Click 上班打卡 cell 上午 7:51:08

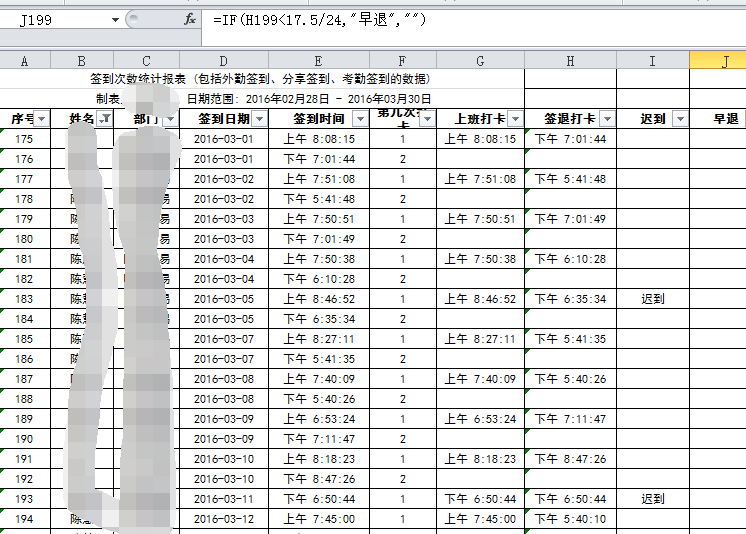click(480, 179)
